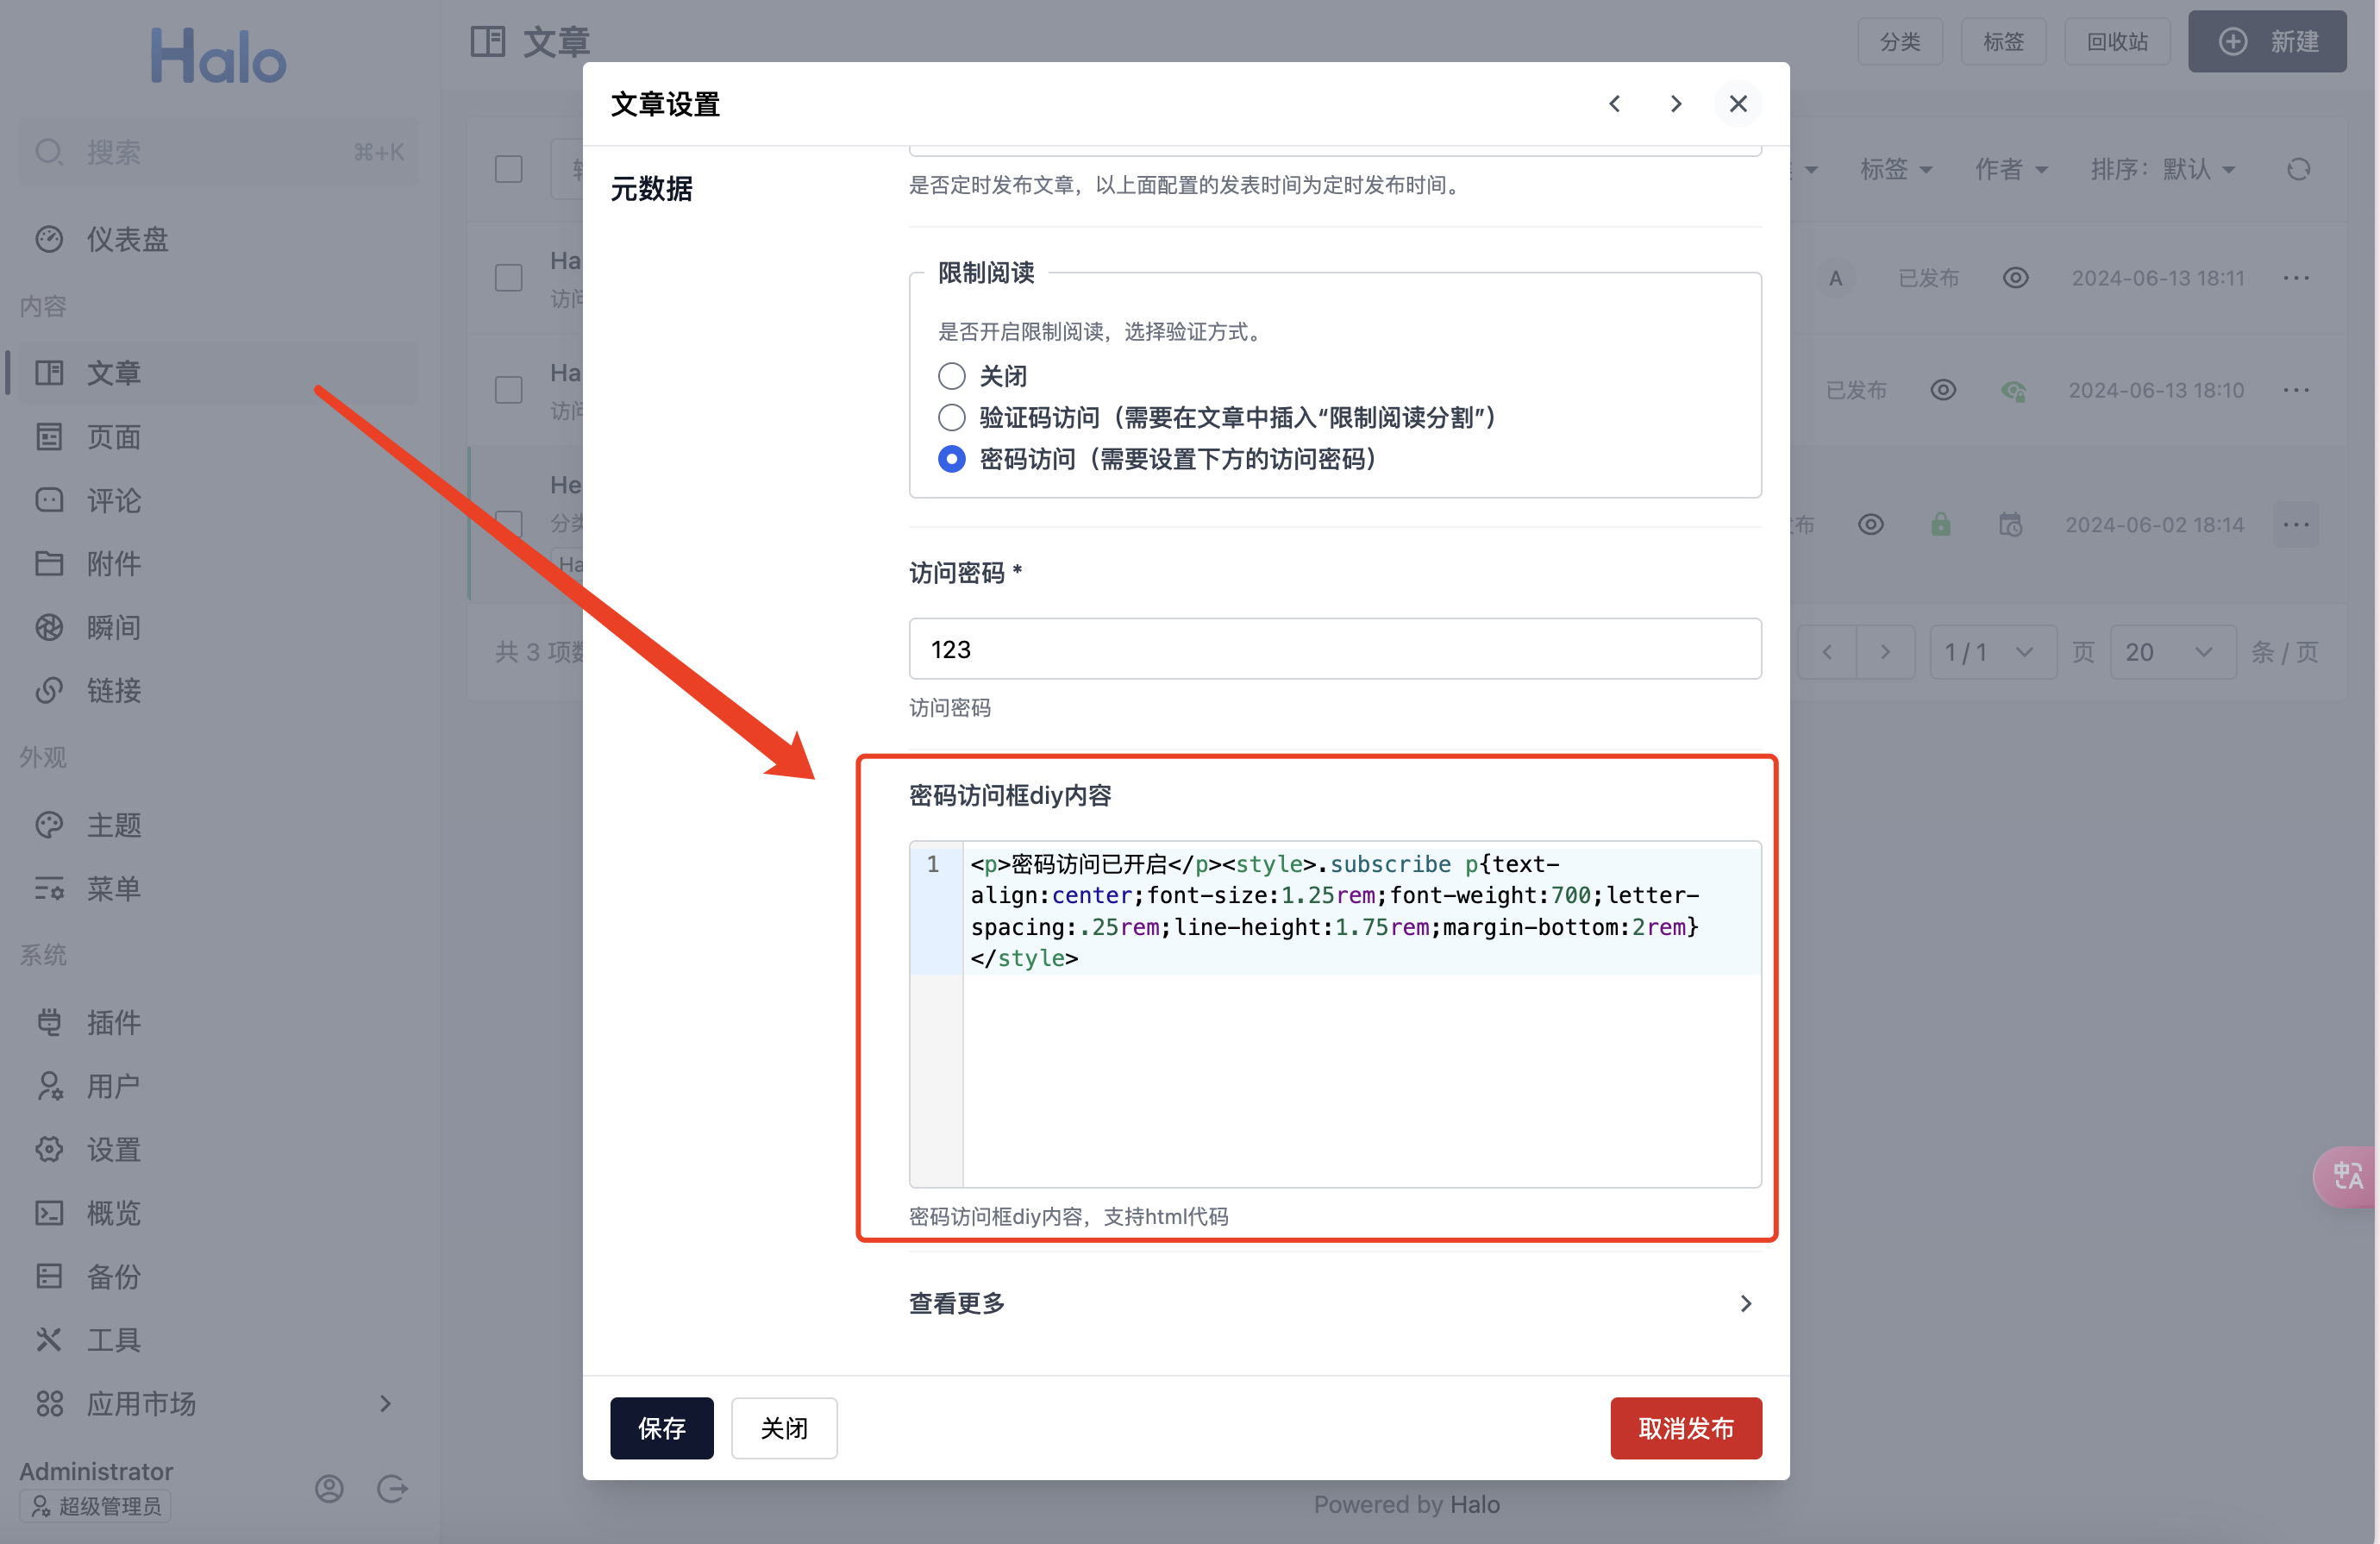This screenshot has width=2380, height=1544.
Task: Go to the next post in 文章设置 dialog
Action: (x=1676, y=104)
